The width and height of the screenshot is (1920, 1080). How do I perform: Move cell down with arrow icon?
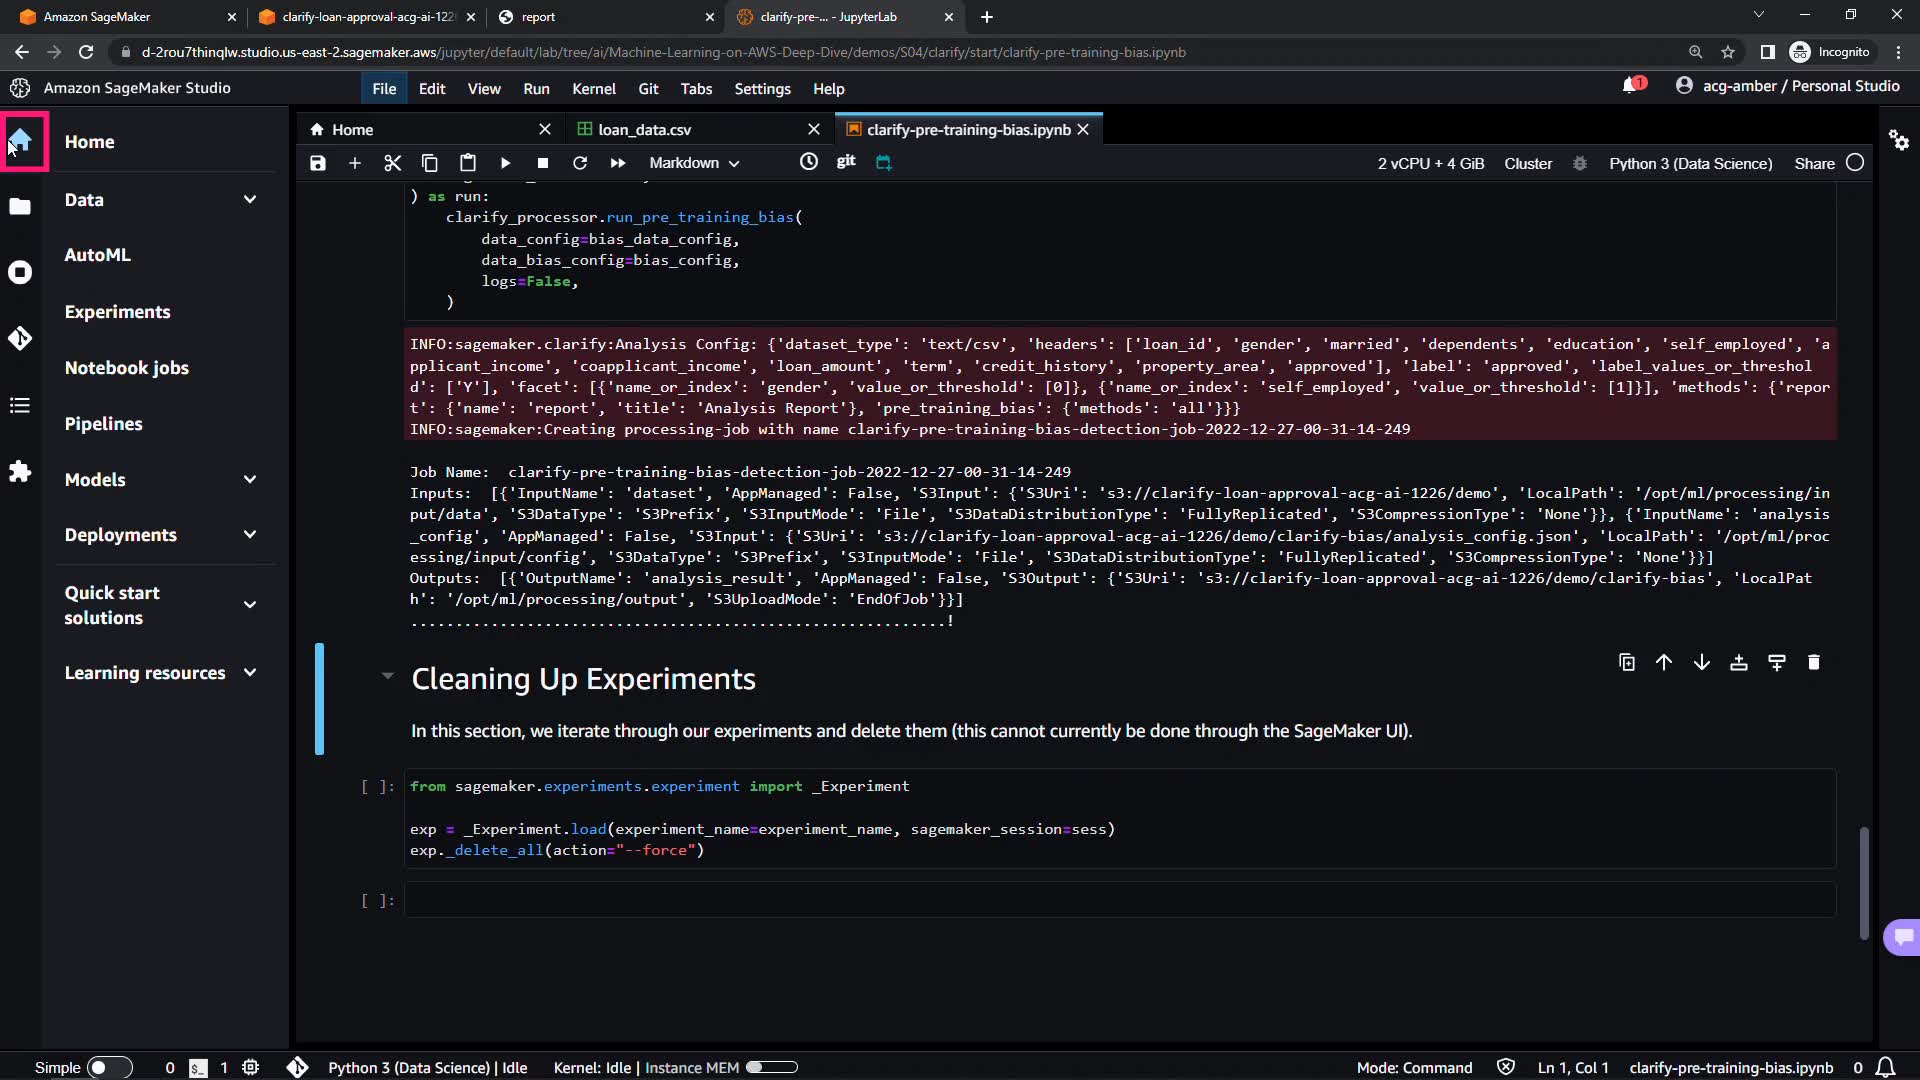tap(1701, 662)
